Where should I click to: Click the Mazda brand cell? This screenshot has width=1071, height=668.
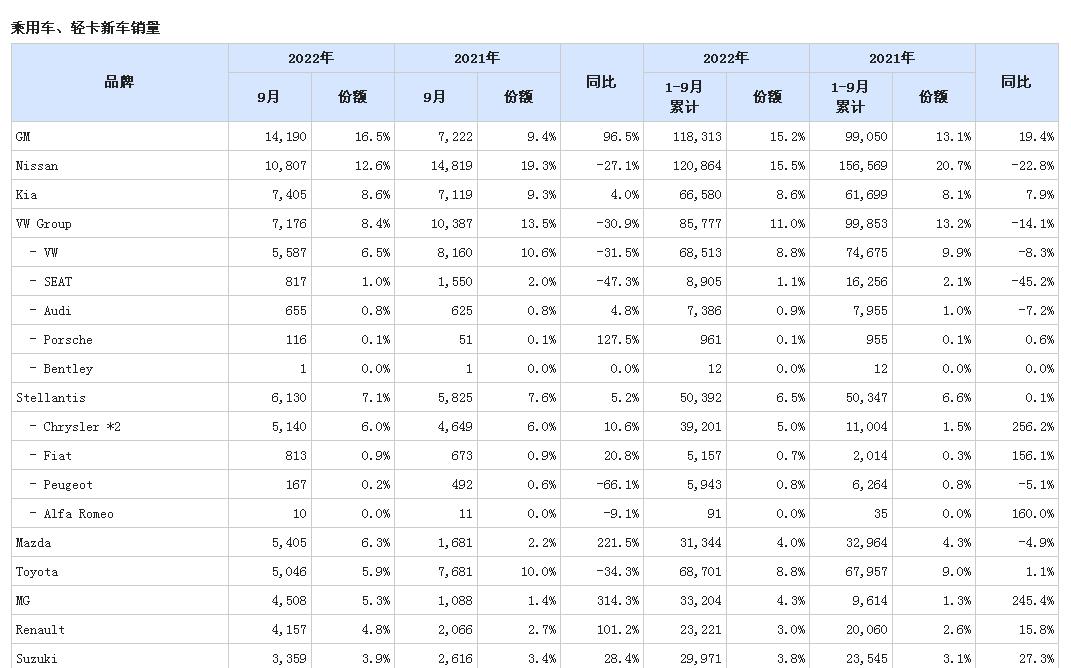pos(33,543)
